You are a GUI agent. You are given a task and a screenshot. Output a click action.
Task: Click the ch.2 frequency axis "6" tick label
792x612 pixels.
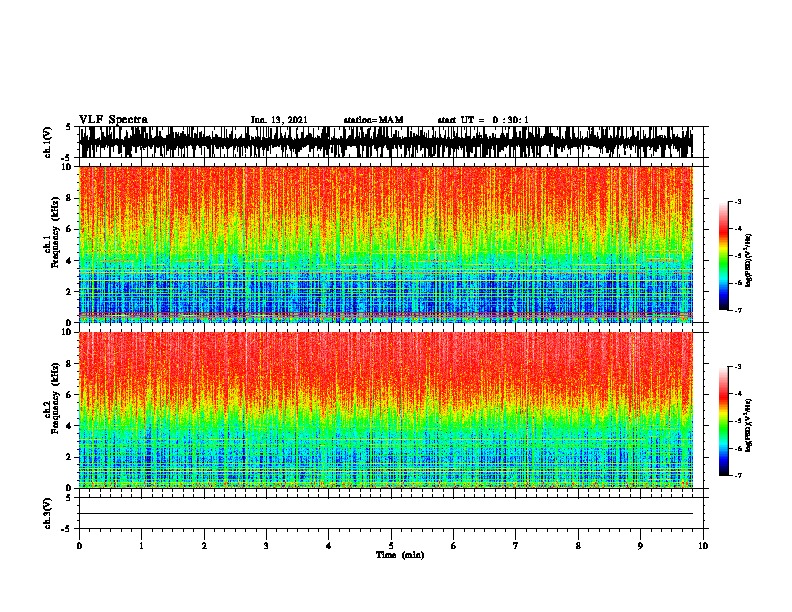point(69,394)
